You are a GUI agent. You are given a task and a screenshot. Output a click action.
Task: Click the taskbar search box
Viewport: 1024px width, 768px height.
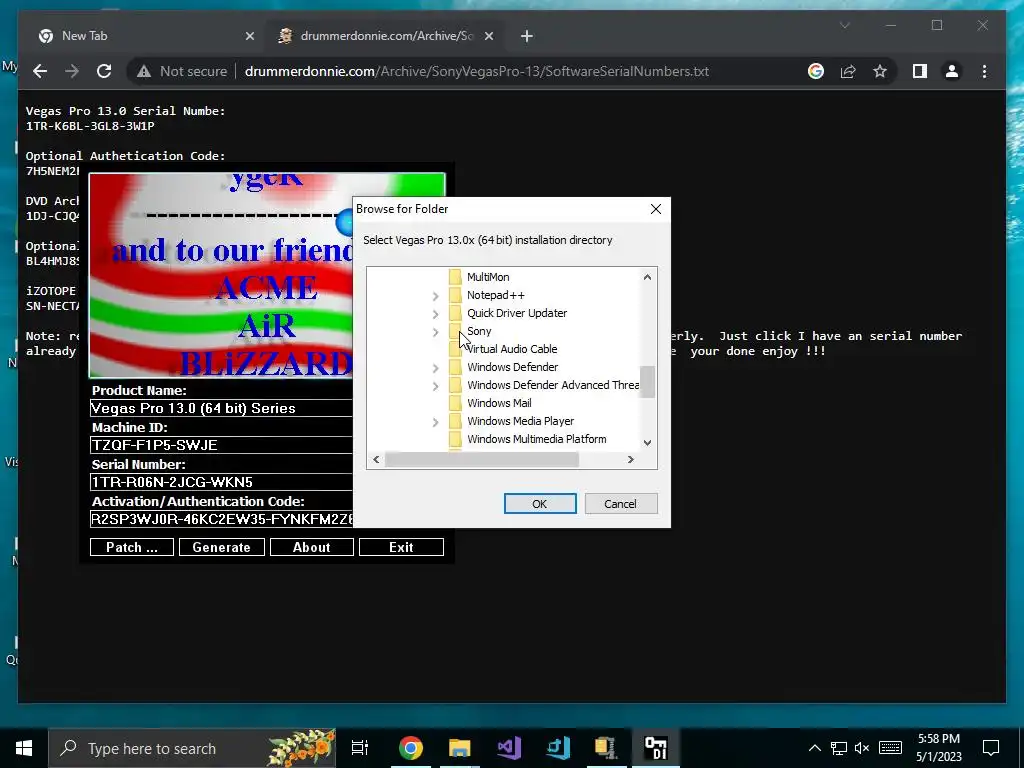pyautogui.click(x=192, y=748)
